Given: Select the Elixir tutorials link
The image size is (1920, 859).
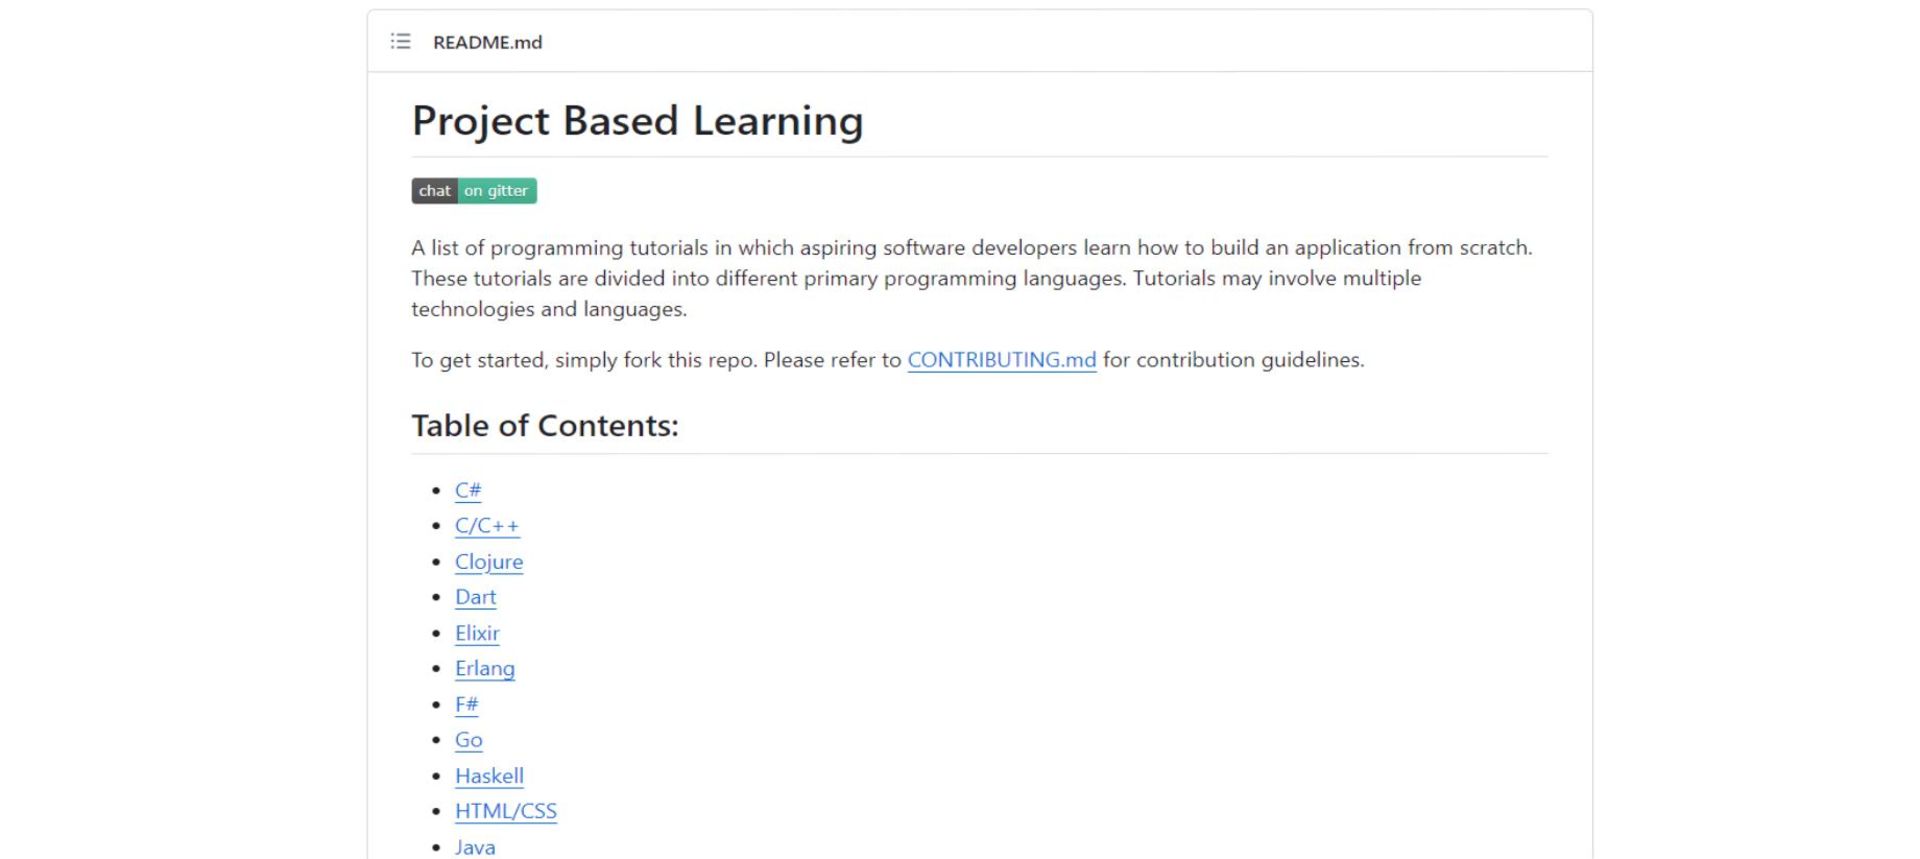Looking at the screenshot, I should 477,633.
